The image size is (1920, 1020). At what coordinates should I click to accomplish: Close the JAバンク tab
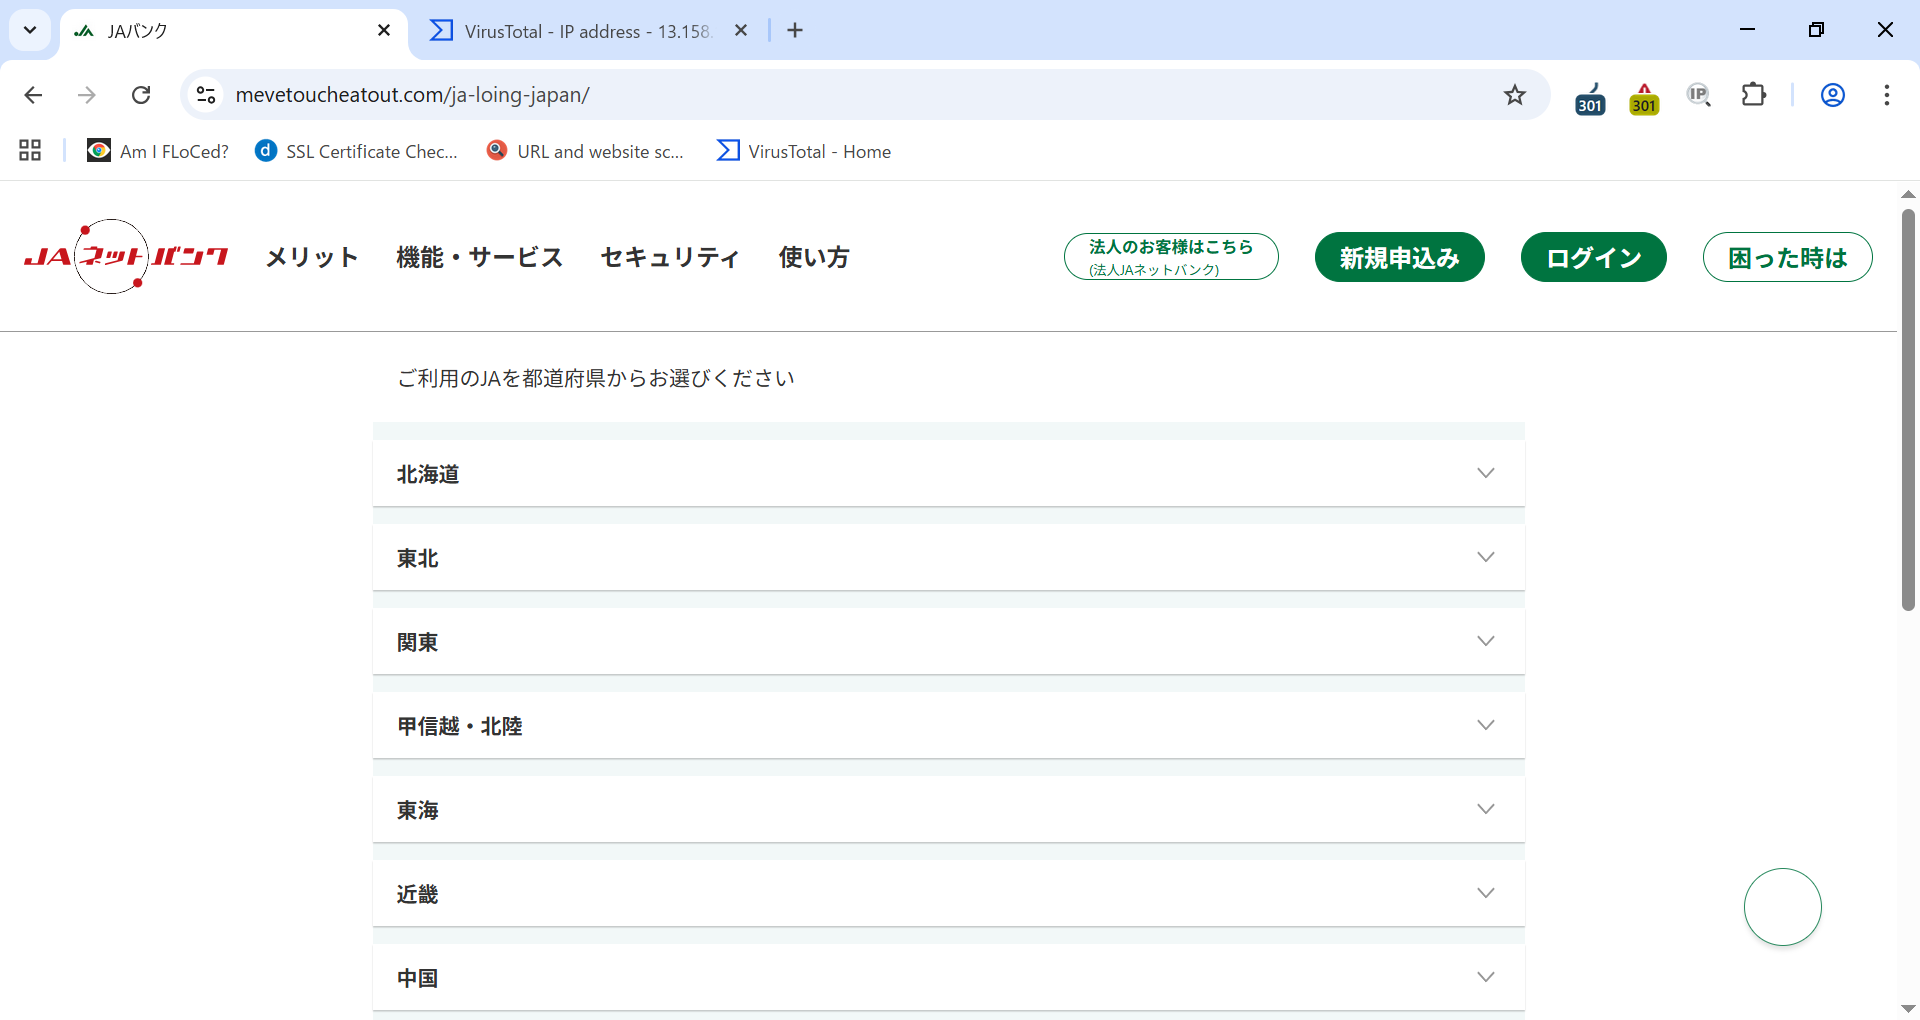[x=384, y=31]
